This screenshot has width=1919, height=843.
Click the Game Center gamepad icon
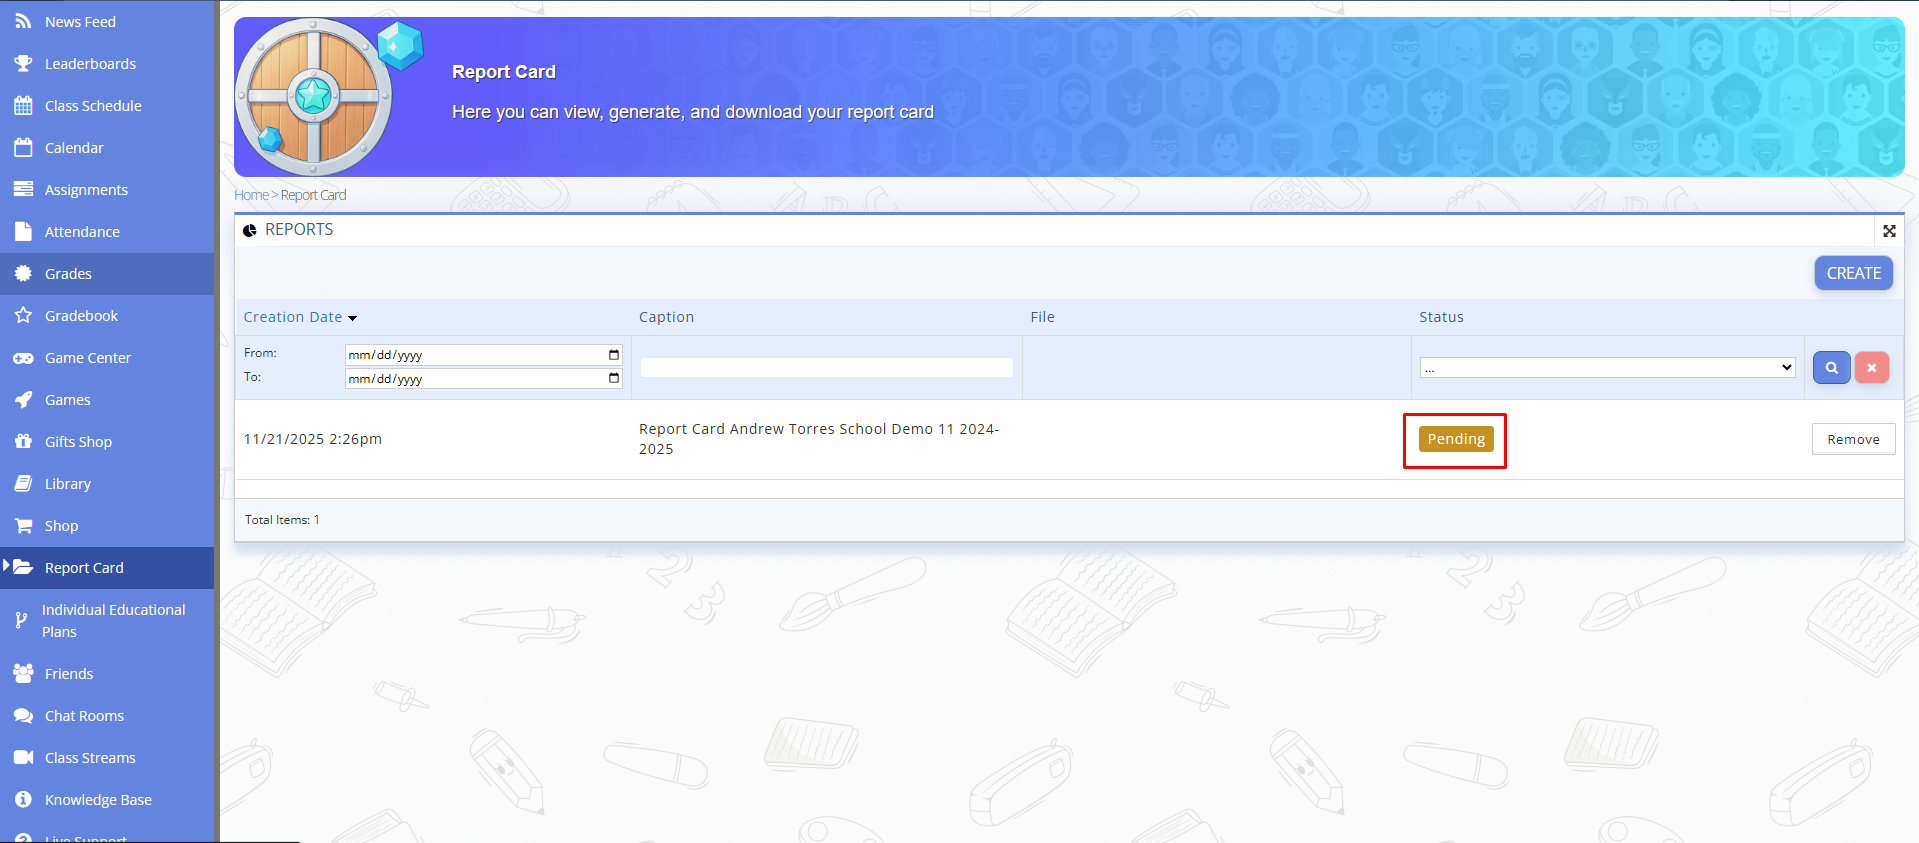coord(23,358)
